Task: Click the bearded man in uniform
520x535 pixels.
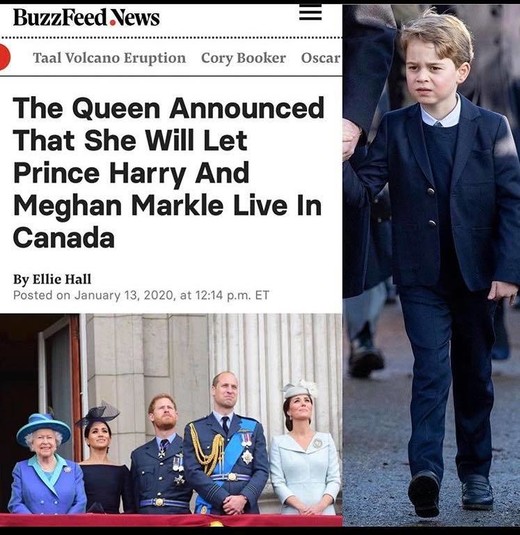Action: [x=161, y=456]
